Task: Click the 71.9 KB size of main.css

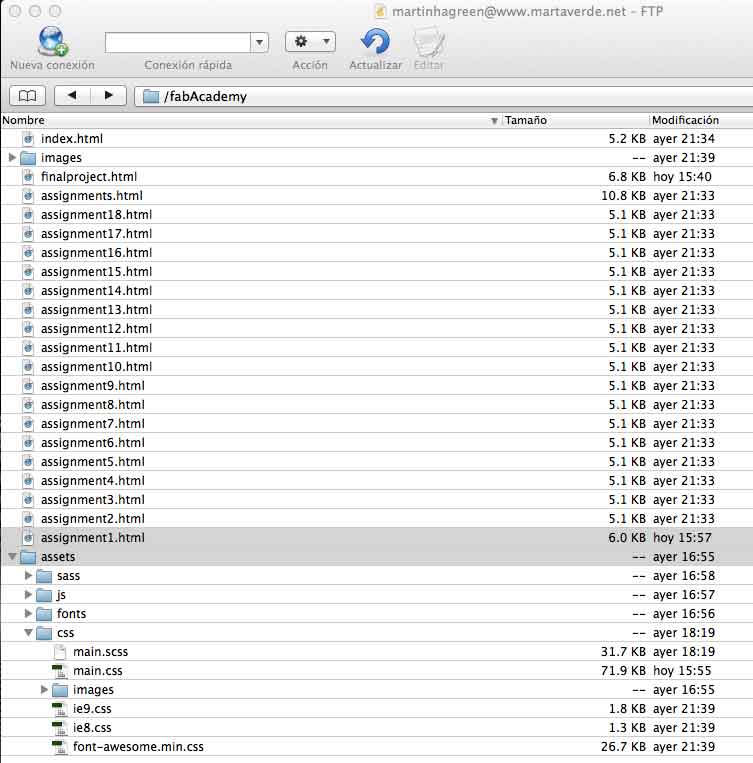Action: (624, 671)
